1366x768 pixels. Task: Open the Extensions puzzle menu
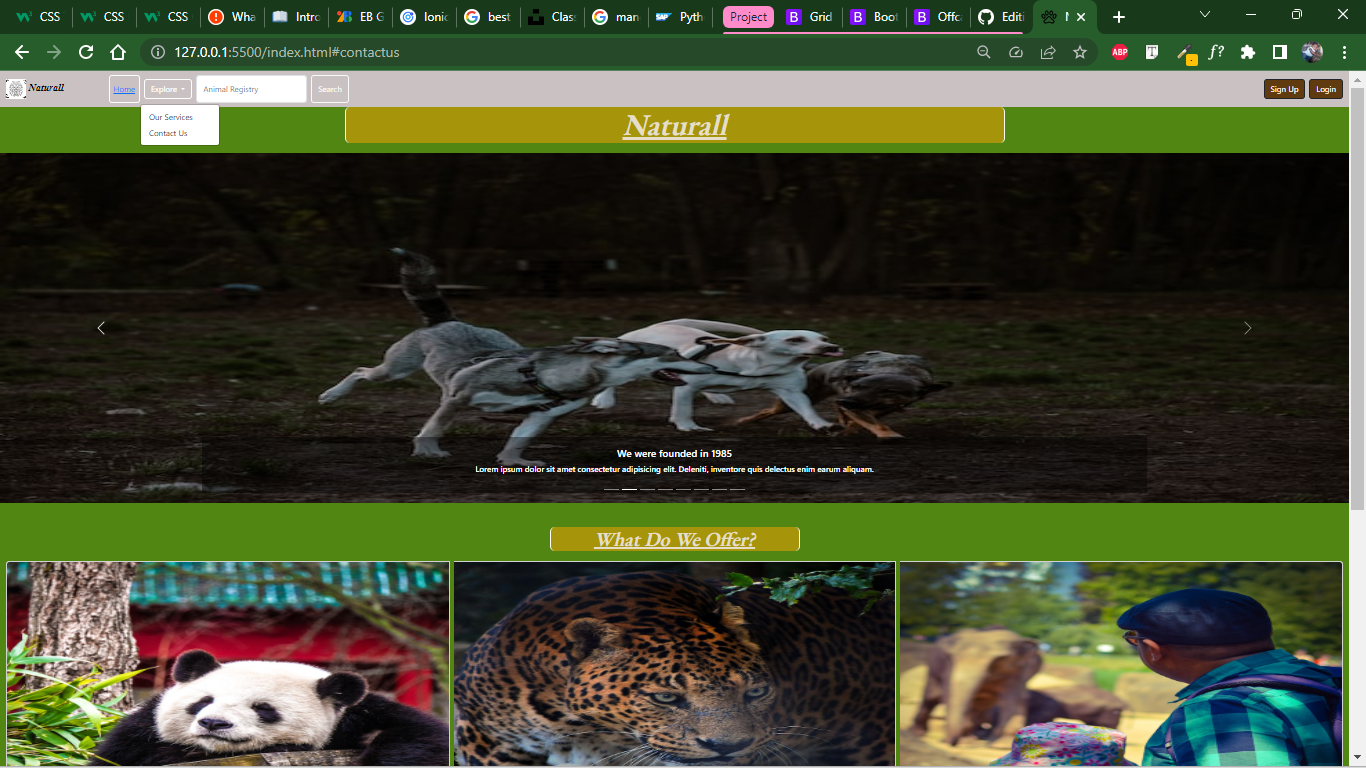1248,52
